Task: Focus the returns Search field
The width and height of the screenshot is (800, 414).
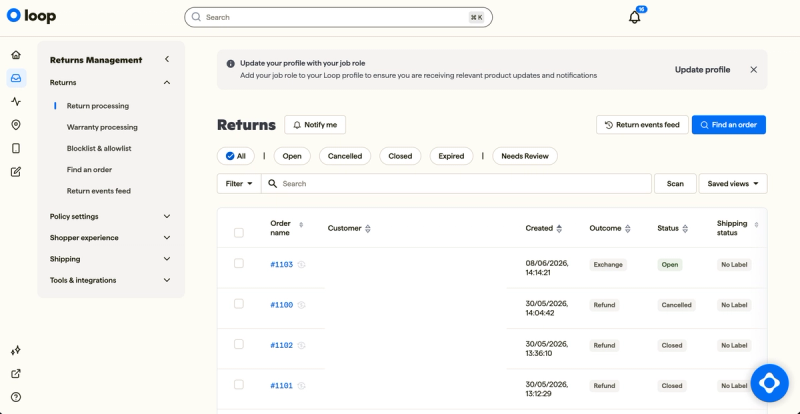Action: tap(457, 184)
